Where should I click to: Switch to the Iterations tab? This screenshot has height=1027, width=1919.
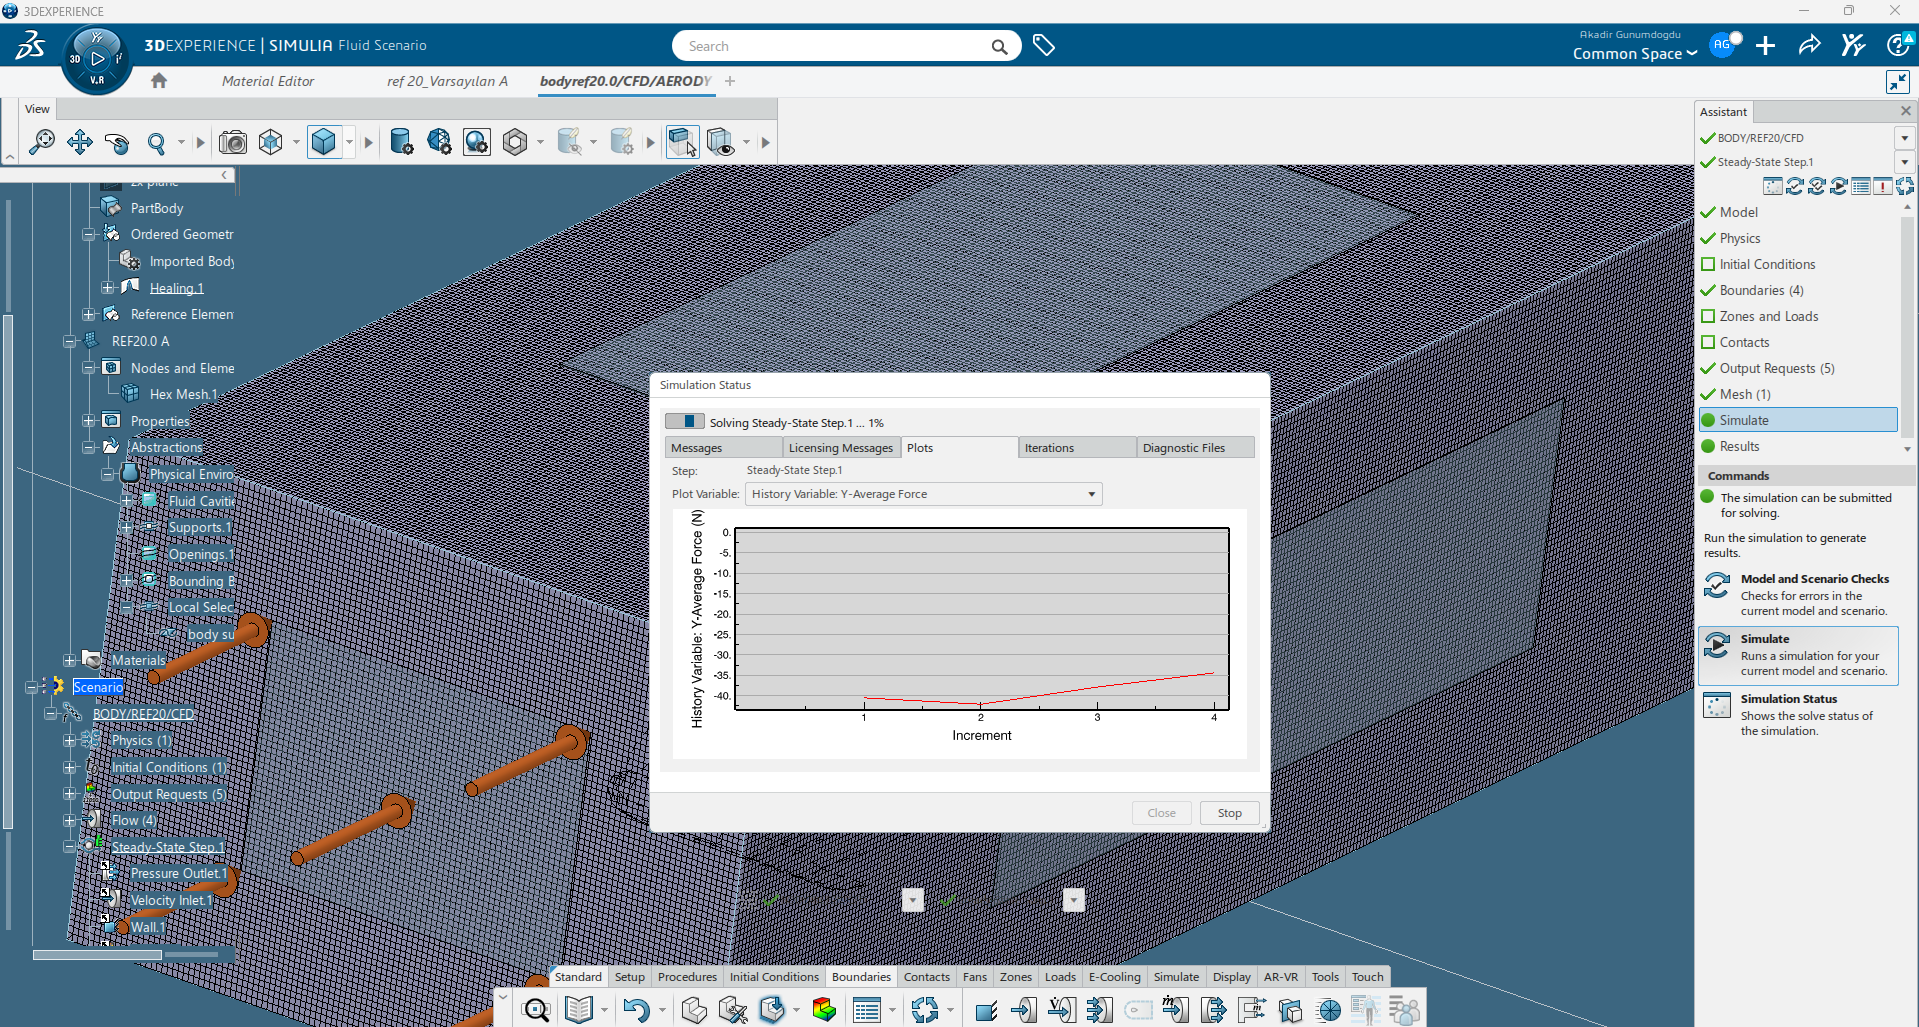[x=1077, y=448]
